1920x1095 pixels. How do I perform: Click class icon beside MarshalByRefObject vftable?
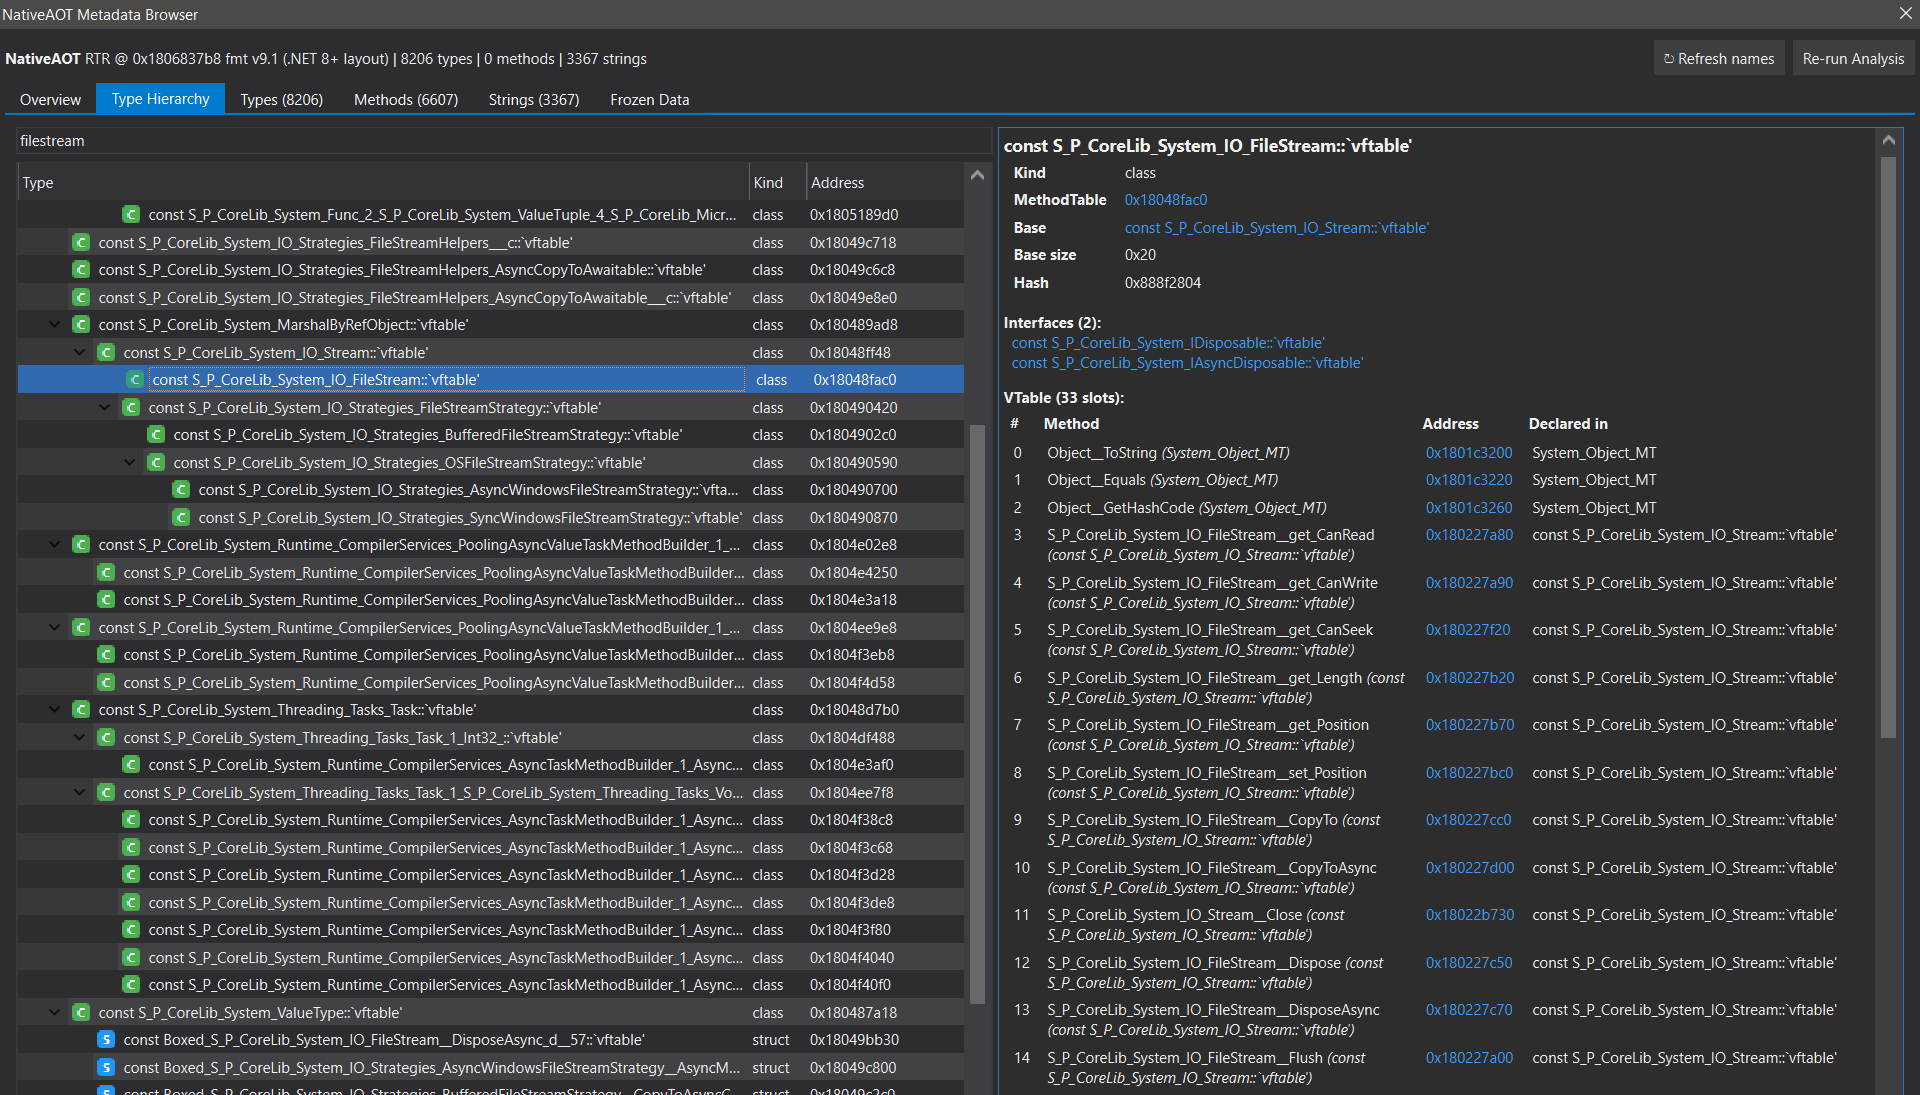pos(81,325)
